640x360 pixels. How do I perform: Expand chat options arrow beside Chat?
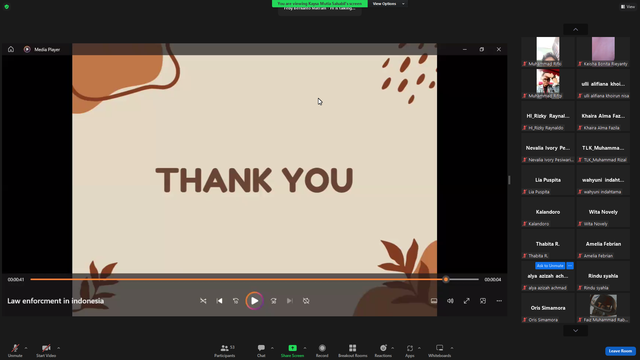(x=272, y=348)
